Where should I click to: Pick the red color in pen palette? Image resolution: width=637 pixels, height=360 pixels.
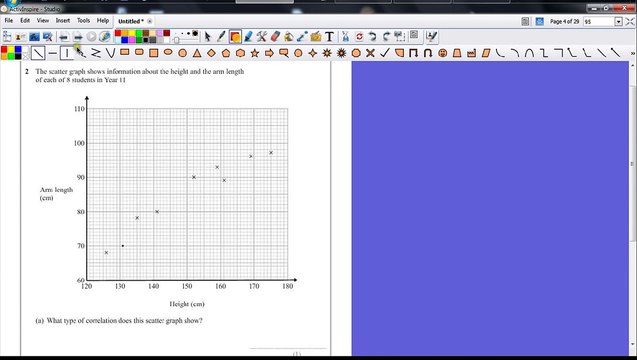coord(118,33)
